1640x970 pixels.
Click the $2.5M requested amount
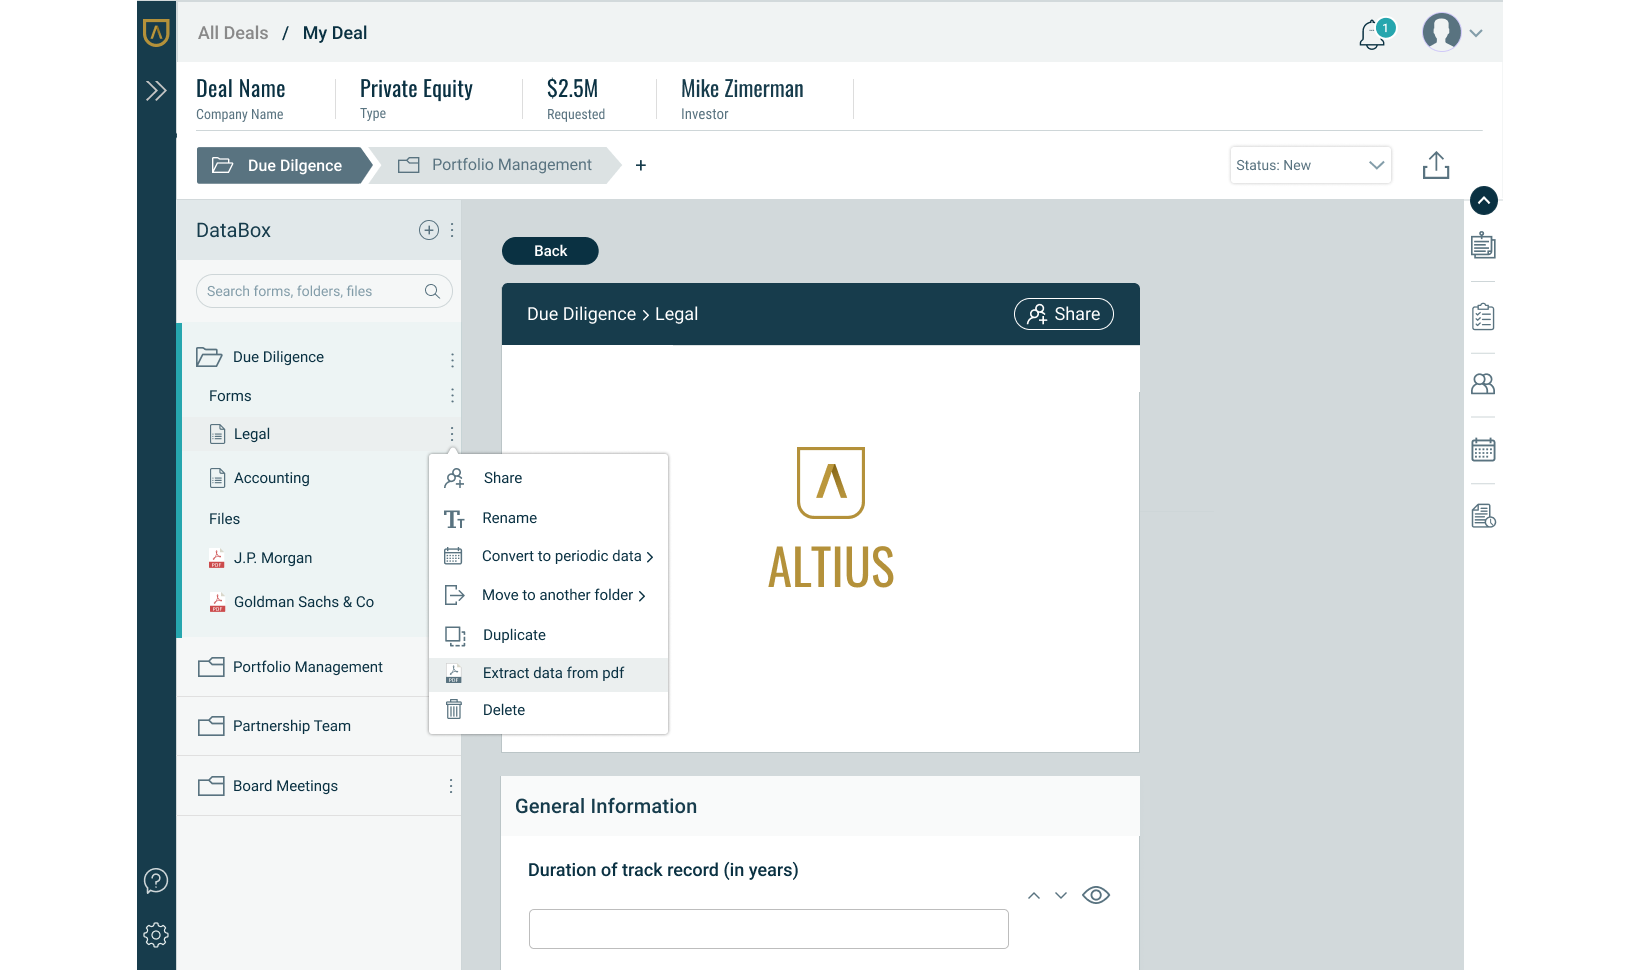click(572, 89)
